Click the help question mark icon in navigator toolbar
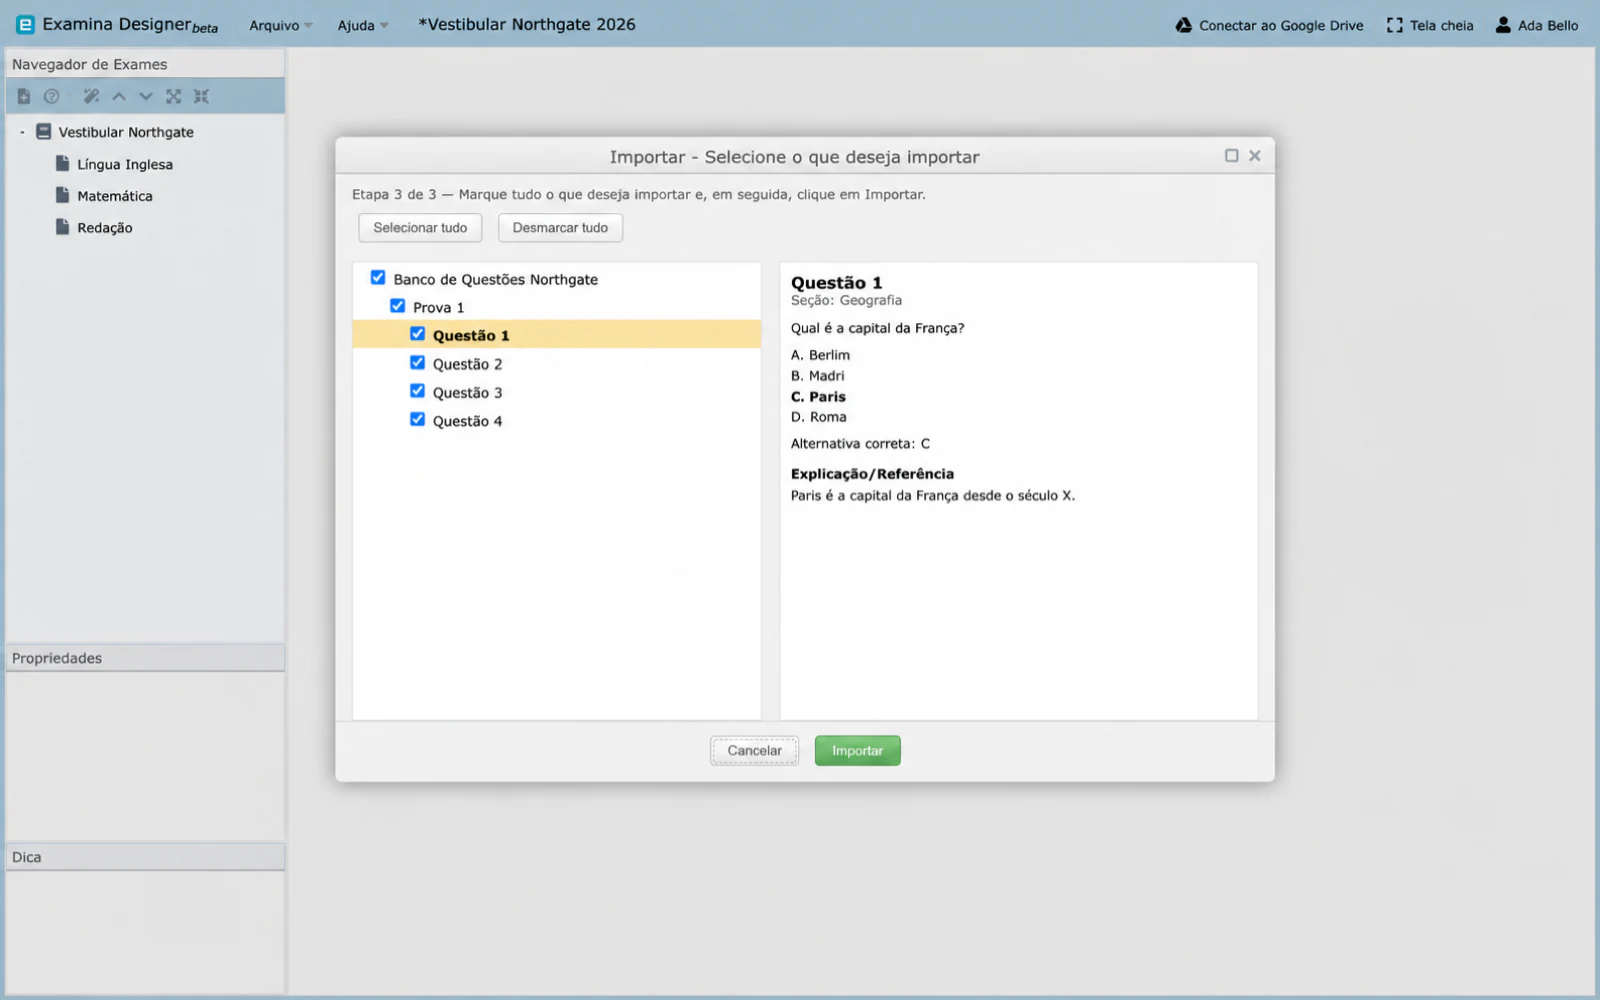This screenshot has width=1600, height=1000. (52, 97)
